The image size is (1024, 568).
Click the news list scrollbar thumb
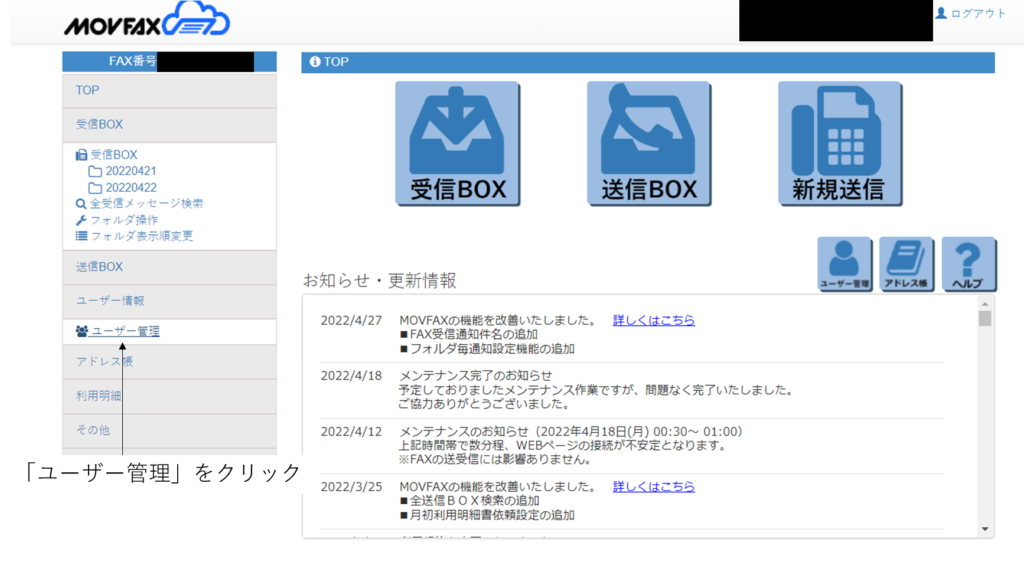coord(985,319)
